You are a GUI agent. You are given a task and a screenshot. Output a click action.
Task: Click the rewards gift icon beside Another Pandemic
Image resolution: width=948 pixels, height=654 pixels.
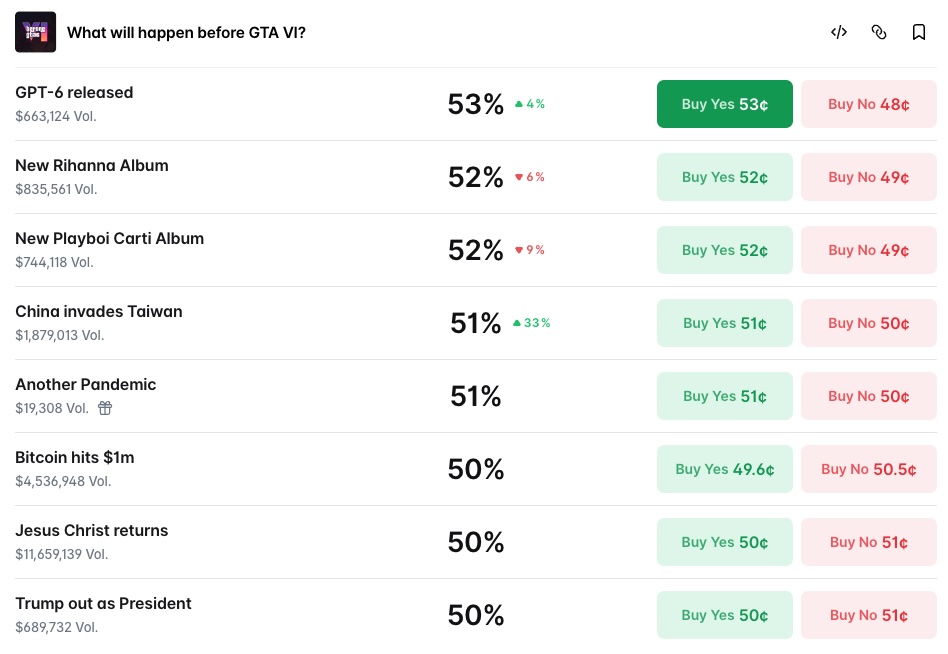click(x=105, y=408)
